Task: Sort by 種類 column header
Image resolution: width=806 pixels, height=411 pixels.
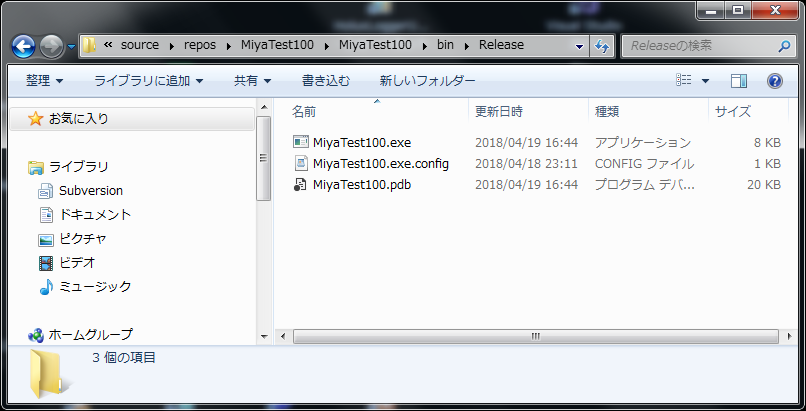Action: click(x=607, y=111)
